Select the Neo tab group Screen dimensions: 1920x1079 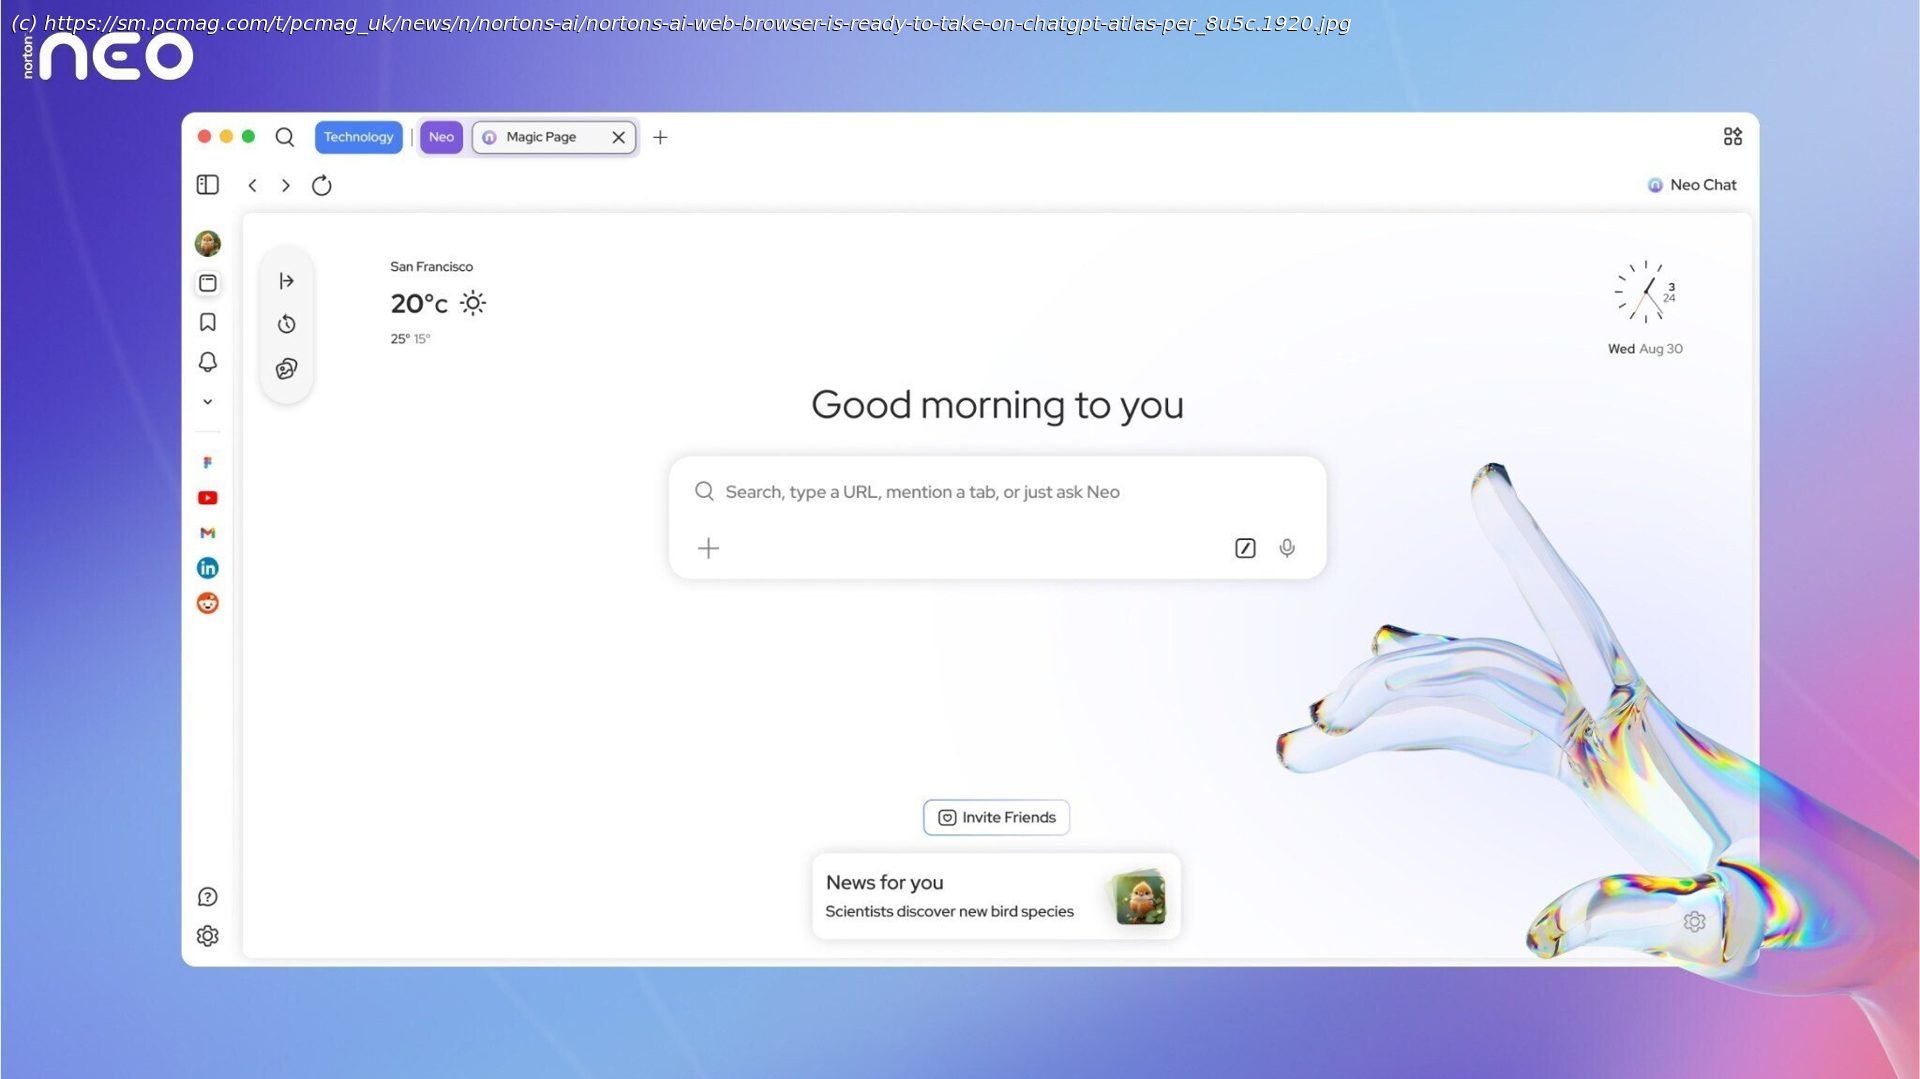441,137
